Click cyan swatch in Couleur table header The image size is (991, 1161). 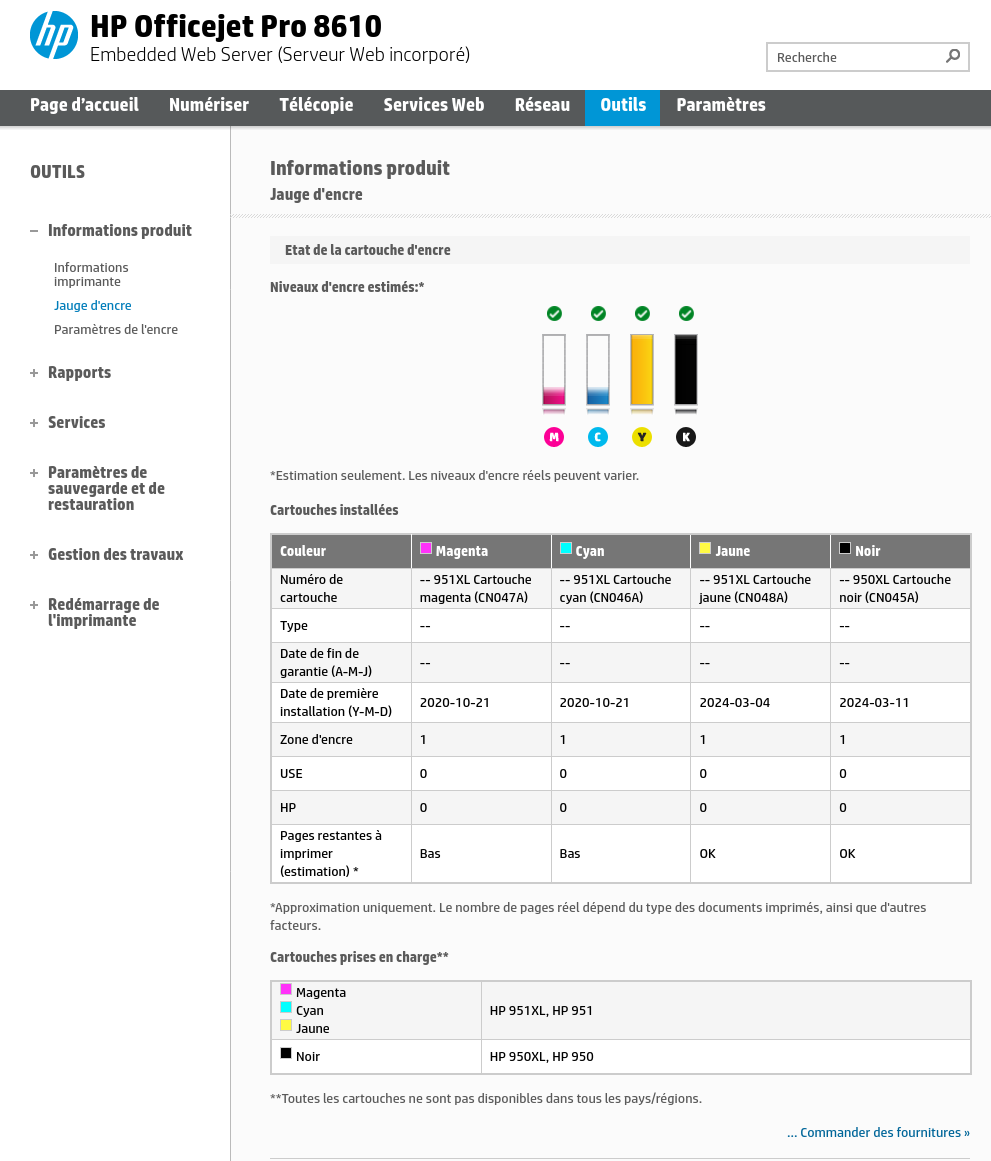tap(566, 548)
